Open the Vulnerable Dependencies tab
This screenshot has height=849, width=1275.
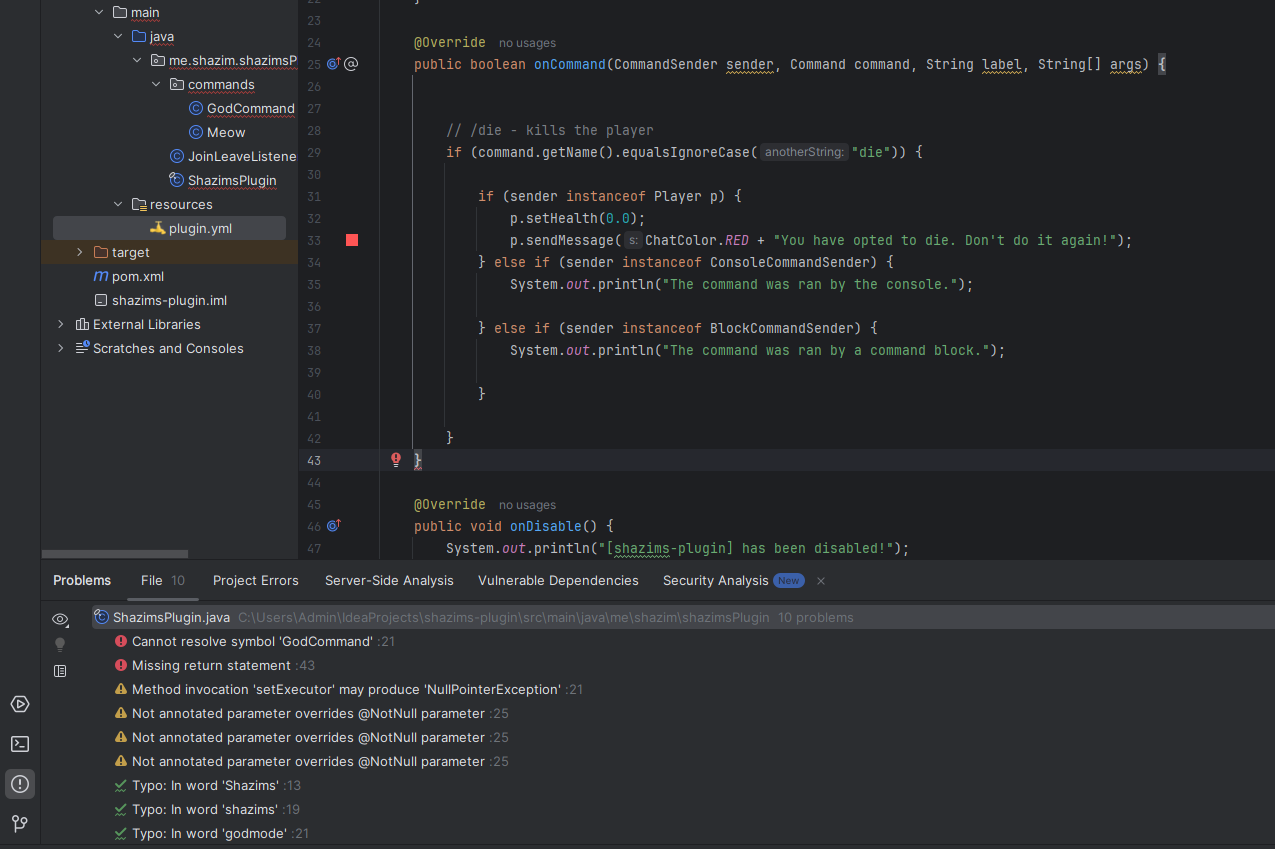tap(558, 581)
